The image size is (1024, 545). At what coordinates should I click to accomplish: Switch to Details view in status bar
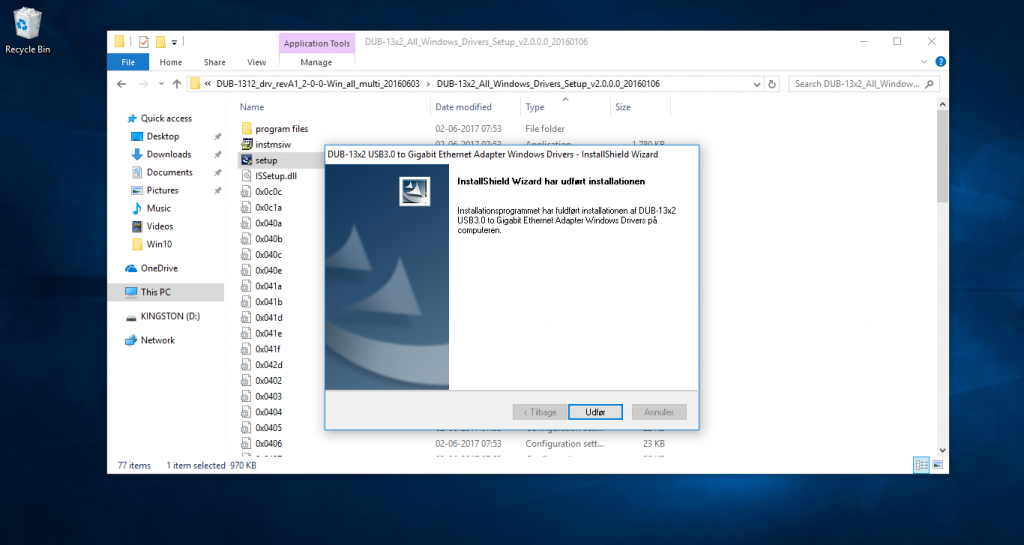point(921,465)
